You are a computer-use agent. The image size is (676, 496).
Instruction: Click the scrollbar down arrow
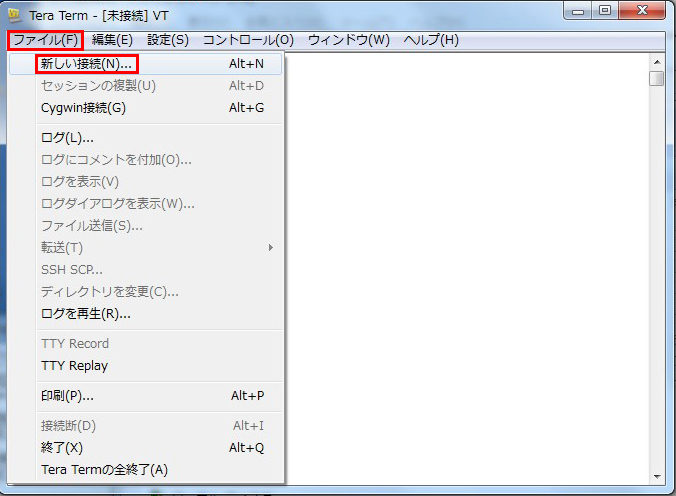click(656, 476)
